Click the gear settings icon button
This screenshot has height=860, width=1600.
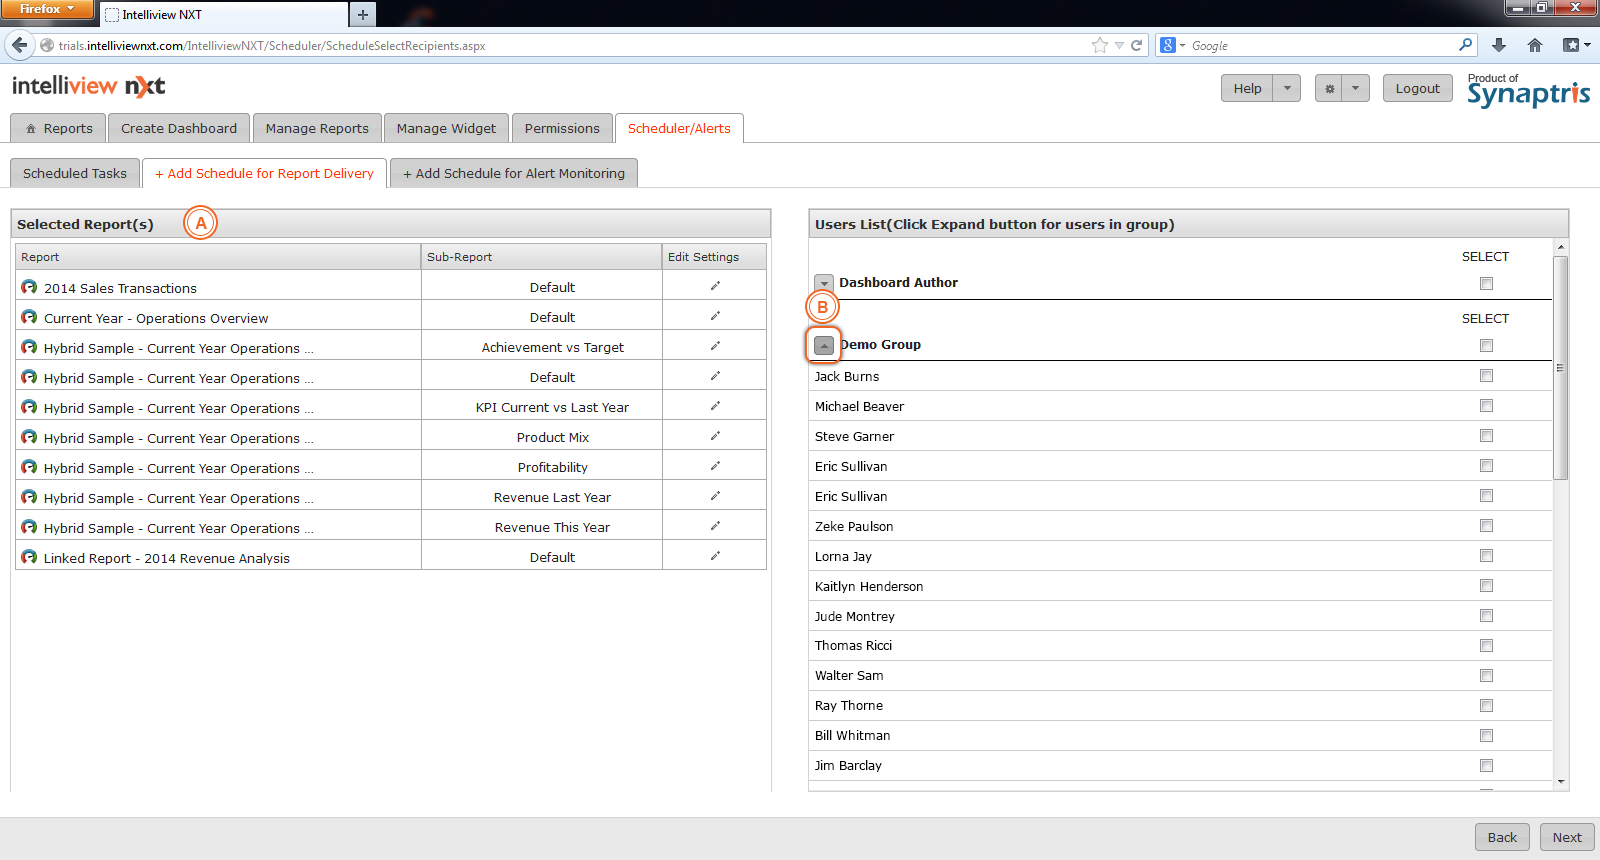(1329, 89)
